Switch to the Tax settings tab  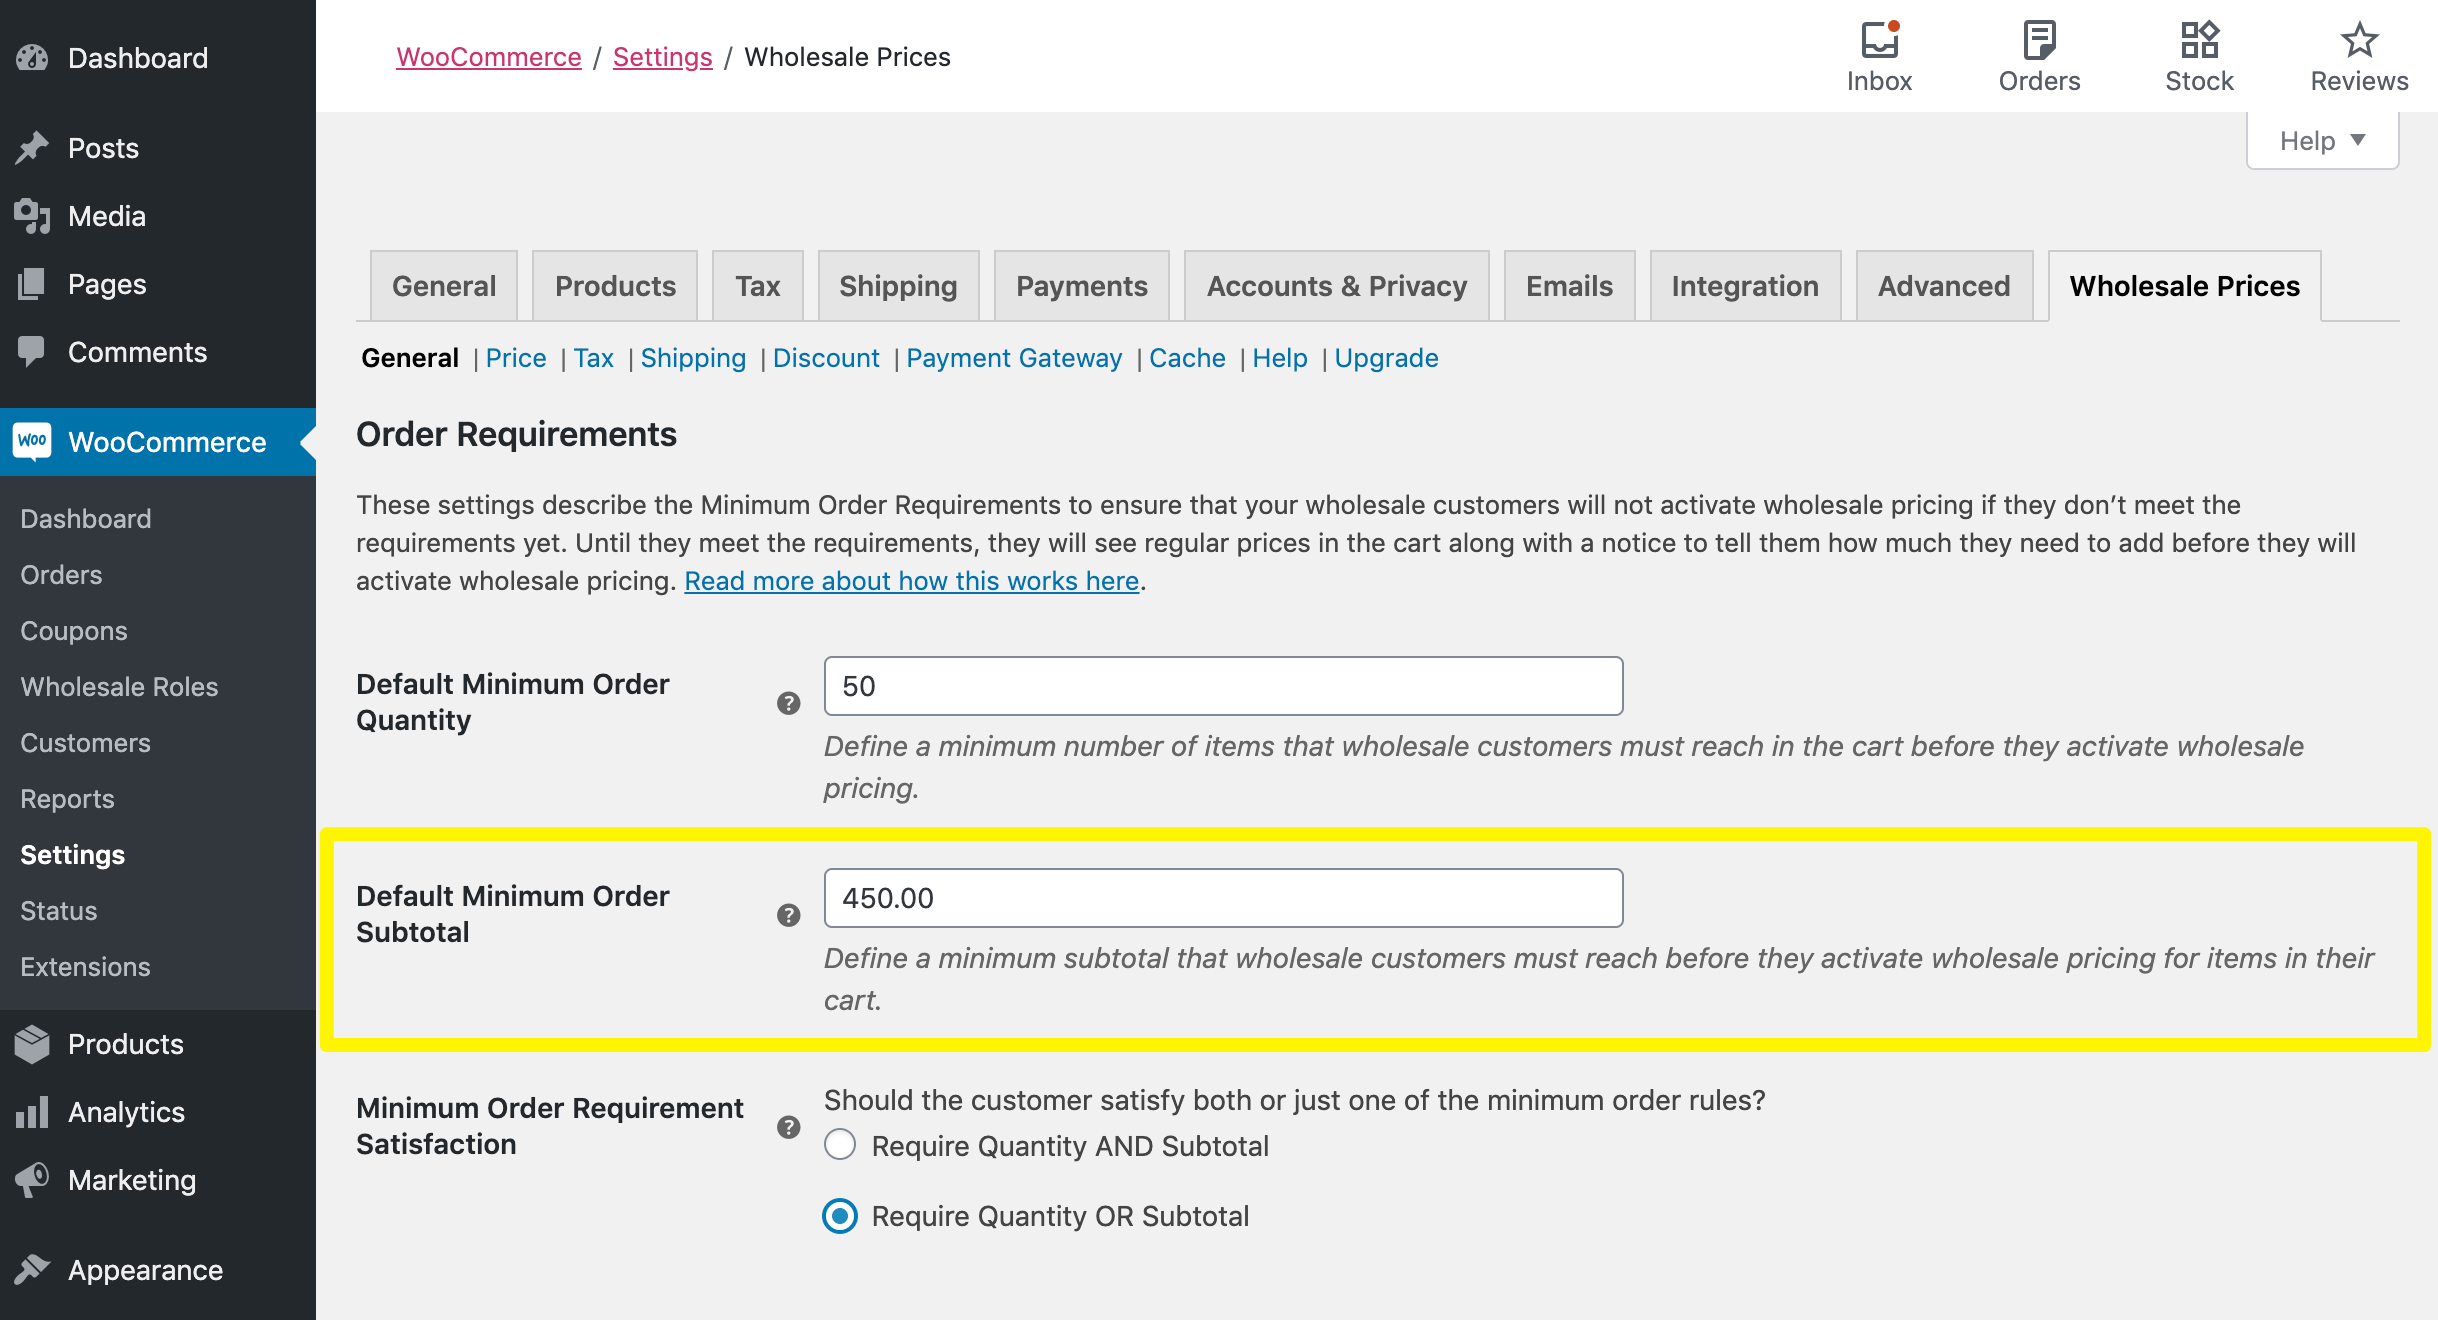(x=758, y=286)
